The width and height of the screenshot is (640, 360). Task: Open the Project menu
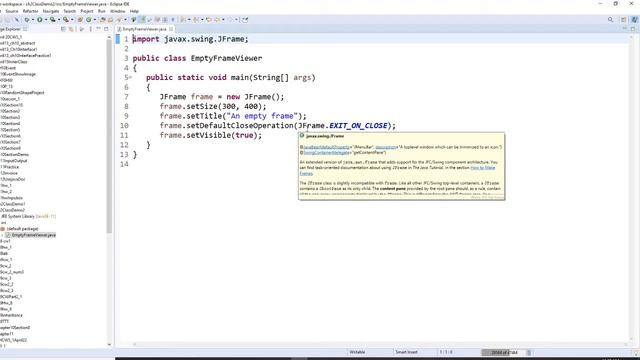click(87, 11)
